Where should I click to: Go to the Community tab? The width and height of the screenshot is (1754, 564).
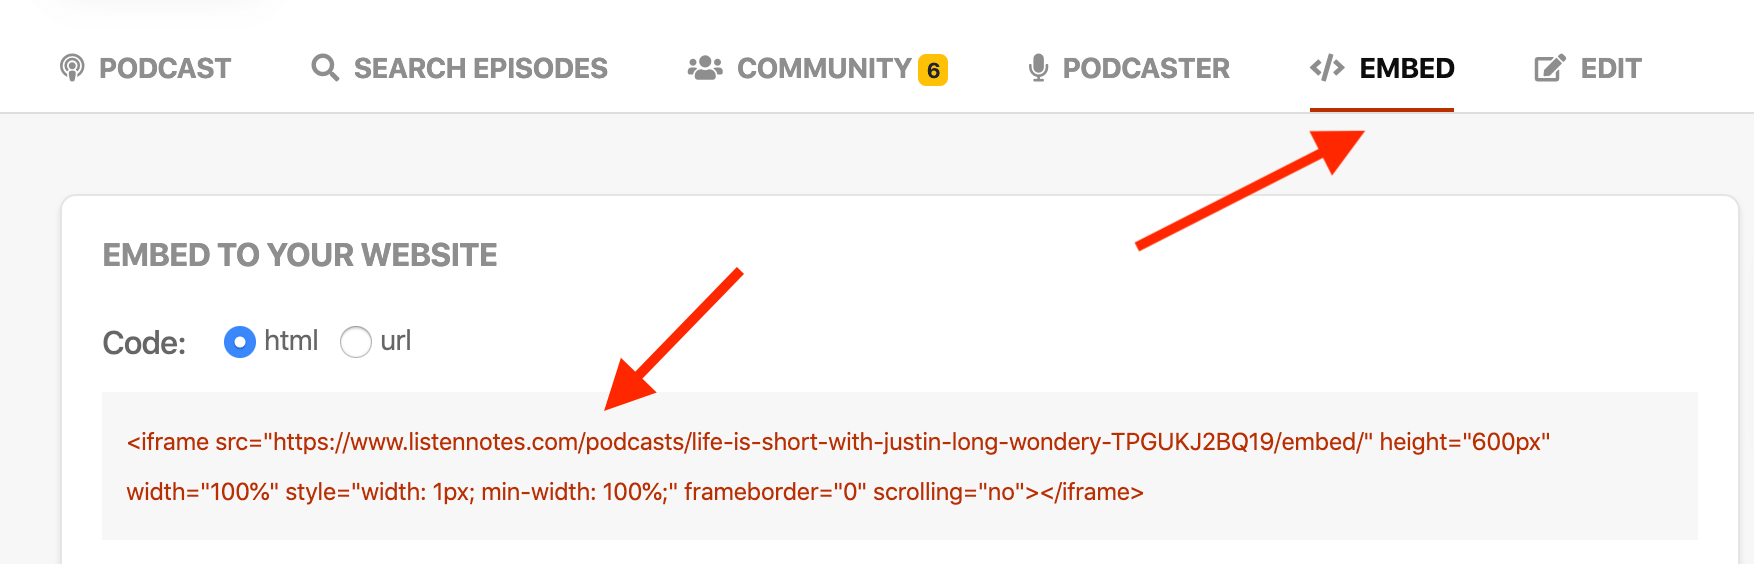pos(823,68)
